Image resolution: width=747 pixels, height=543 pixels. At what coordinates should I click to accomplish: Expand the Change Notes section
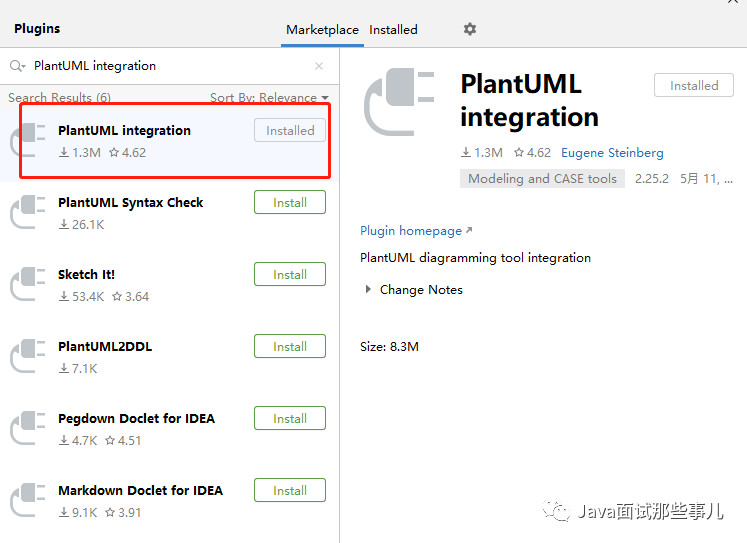tap(368, 289)
